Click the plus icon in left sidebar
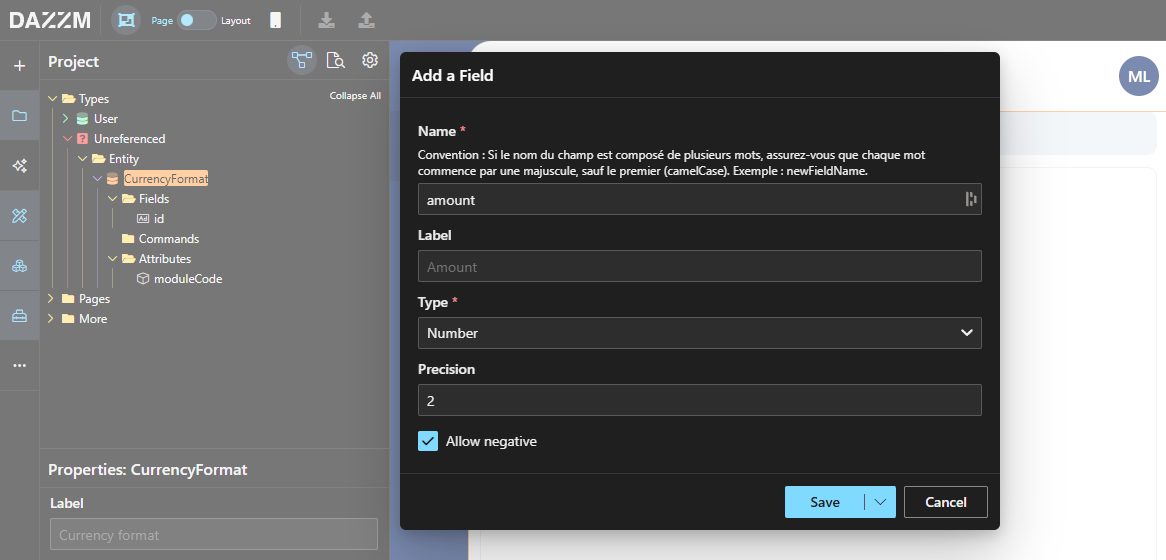The height and width of the screenshot is (560, 1166). tap(19, 65)
